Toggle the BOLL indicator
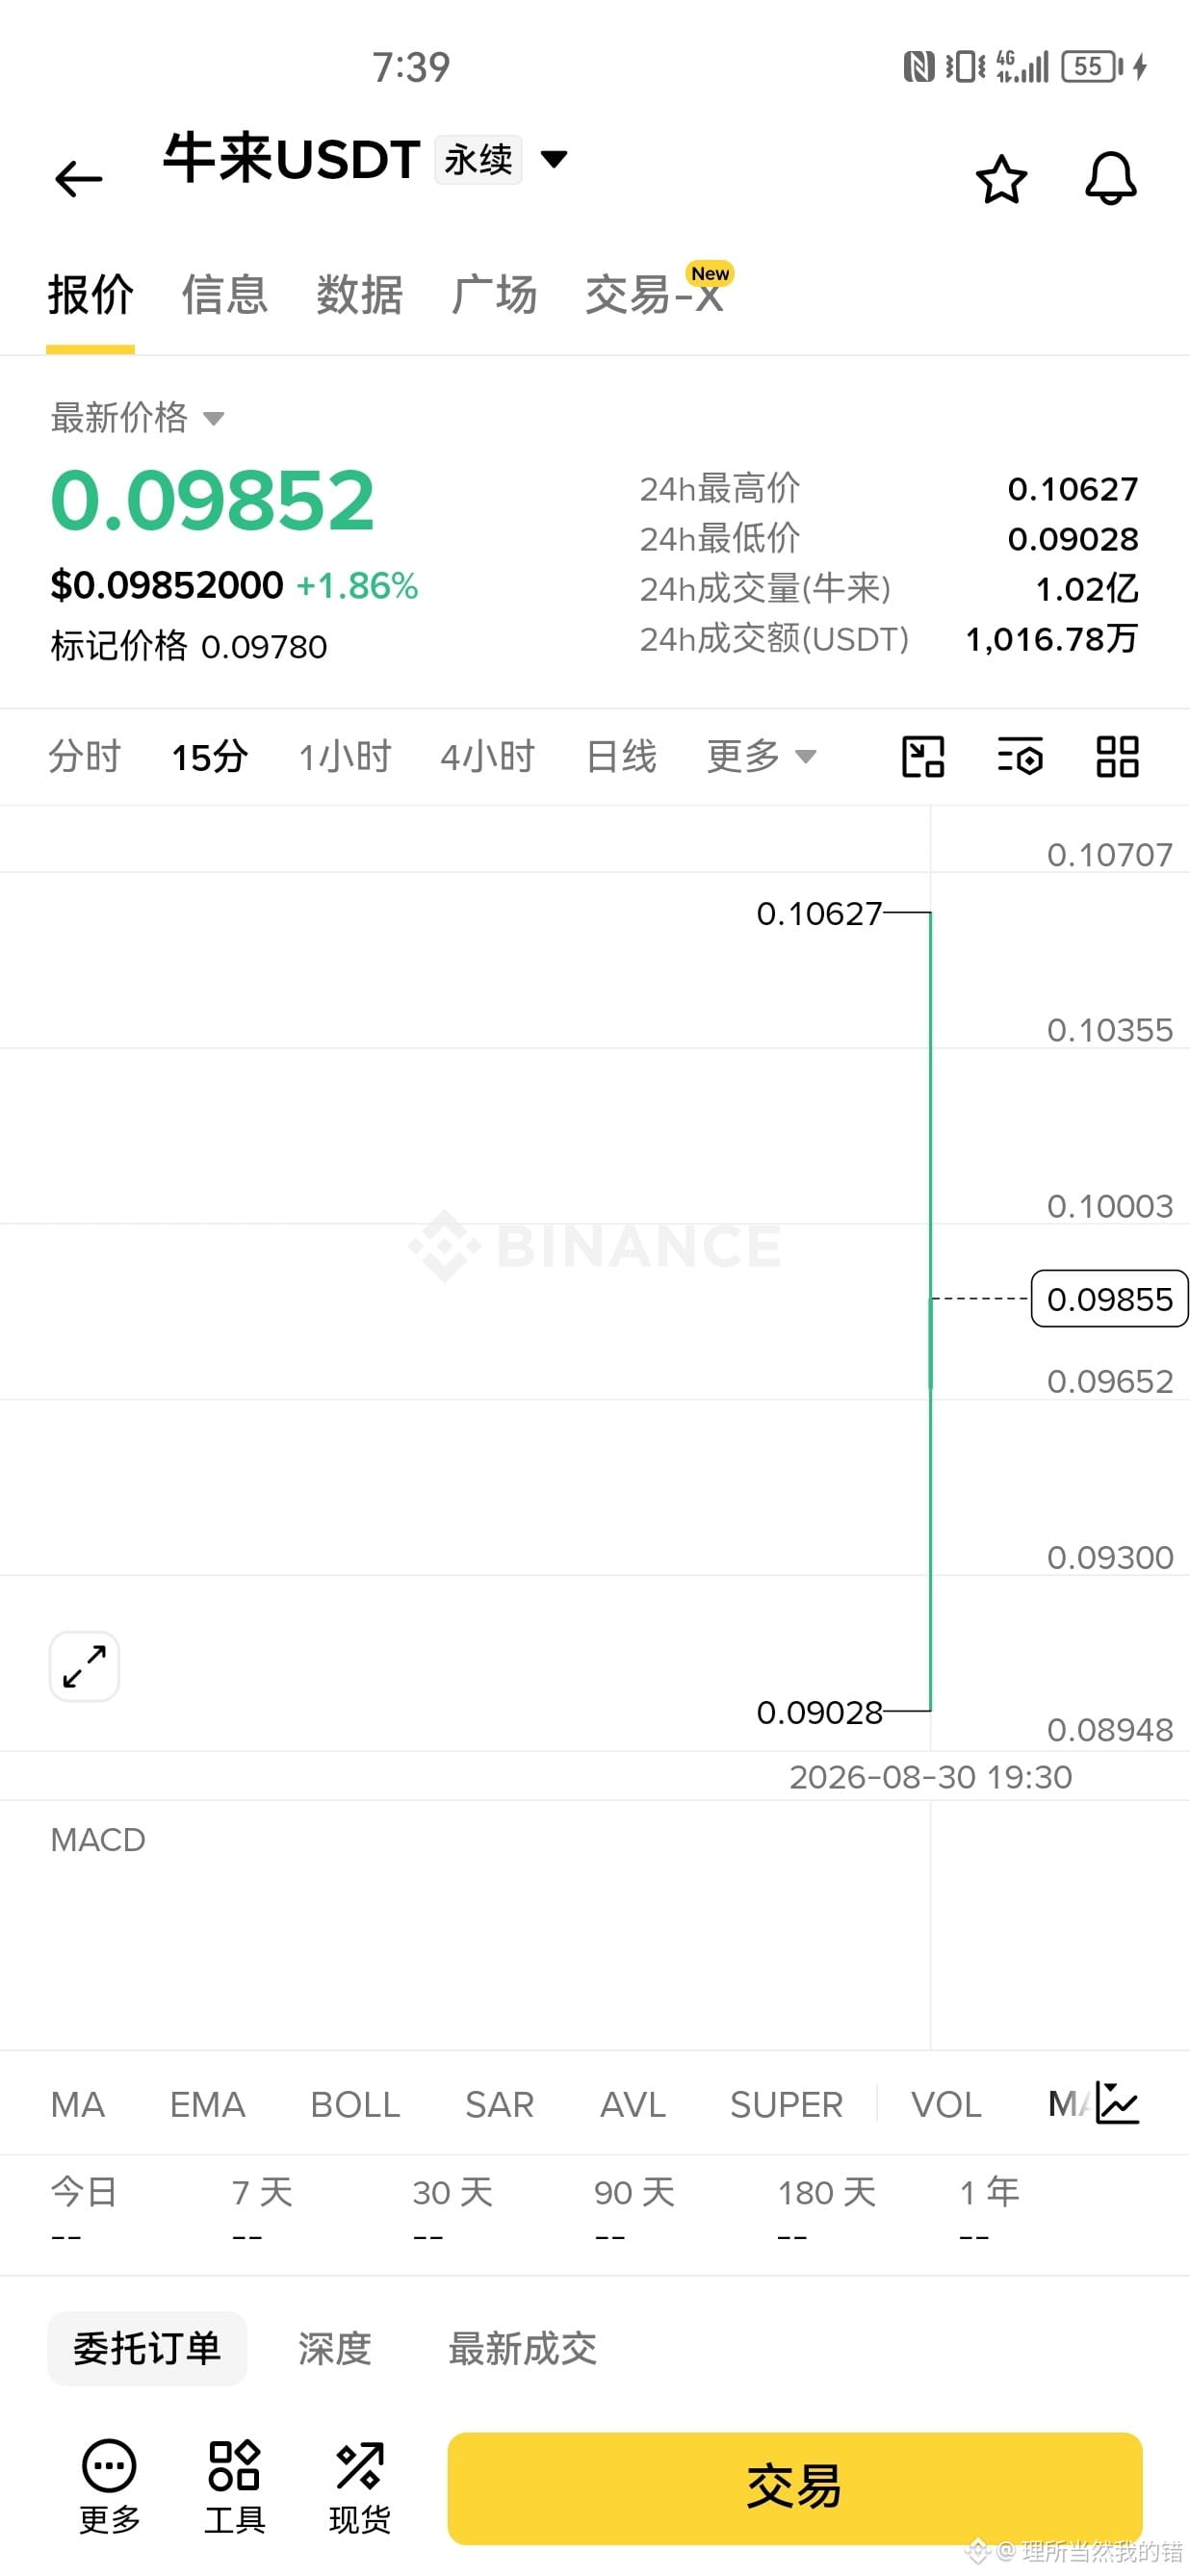The image size is (1190, 2576). click(355, 2104)
